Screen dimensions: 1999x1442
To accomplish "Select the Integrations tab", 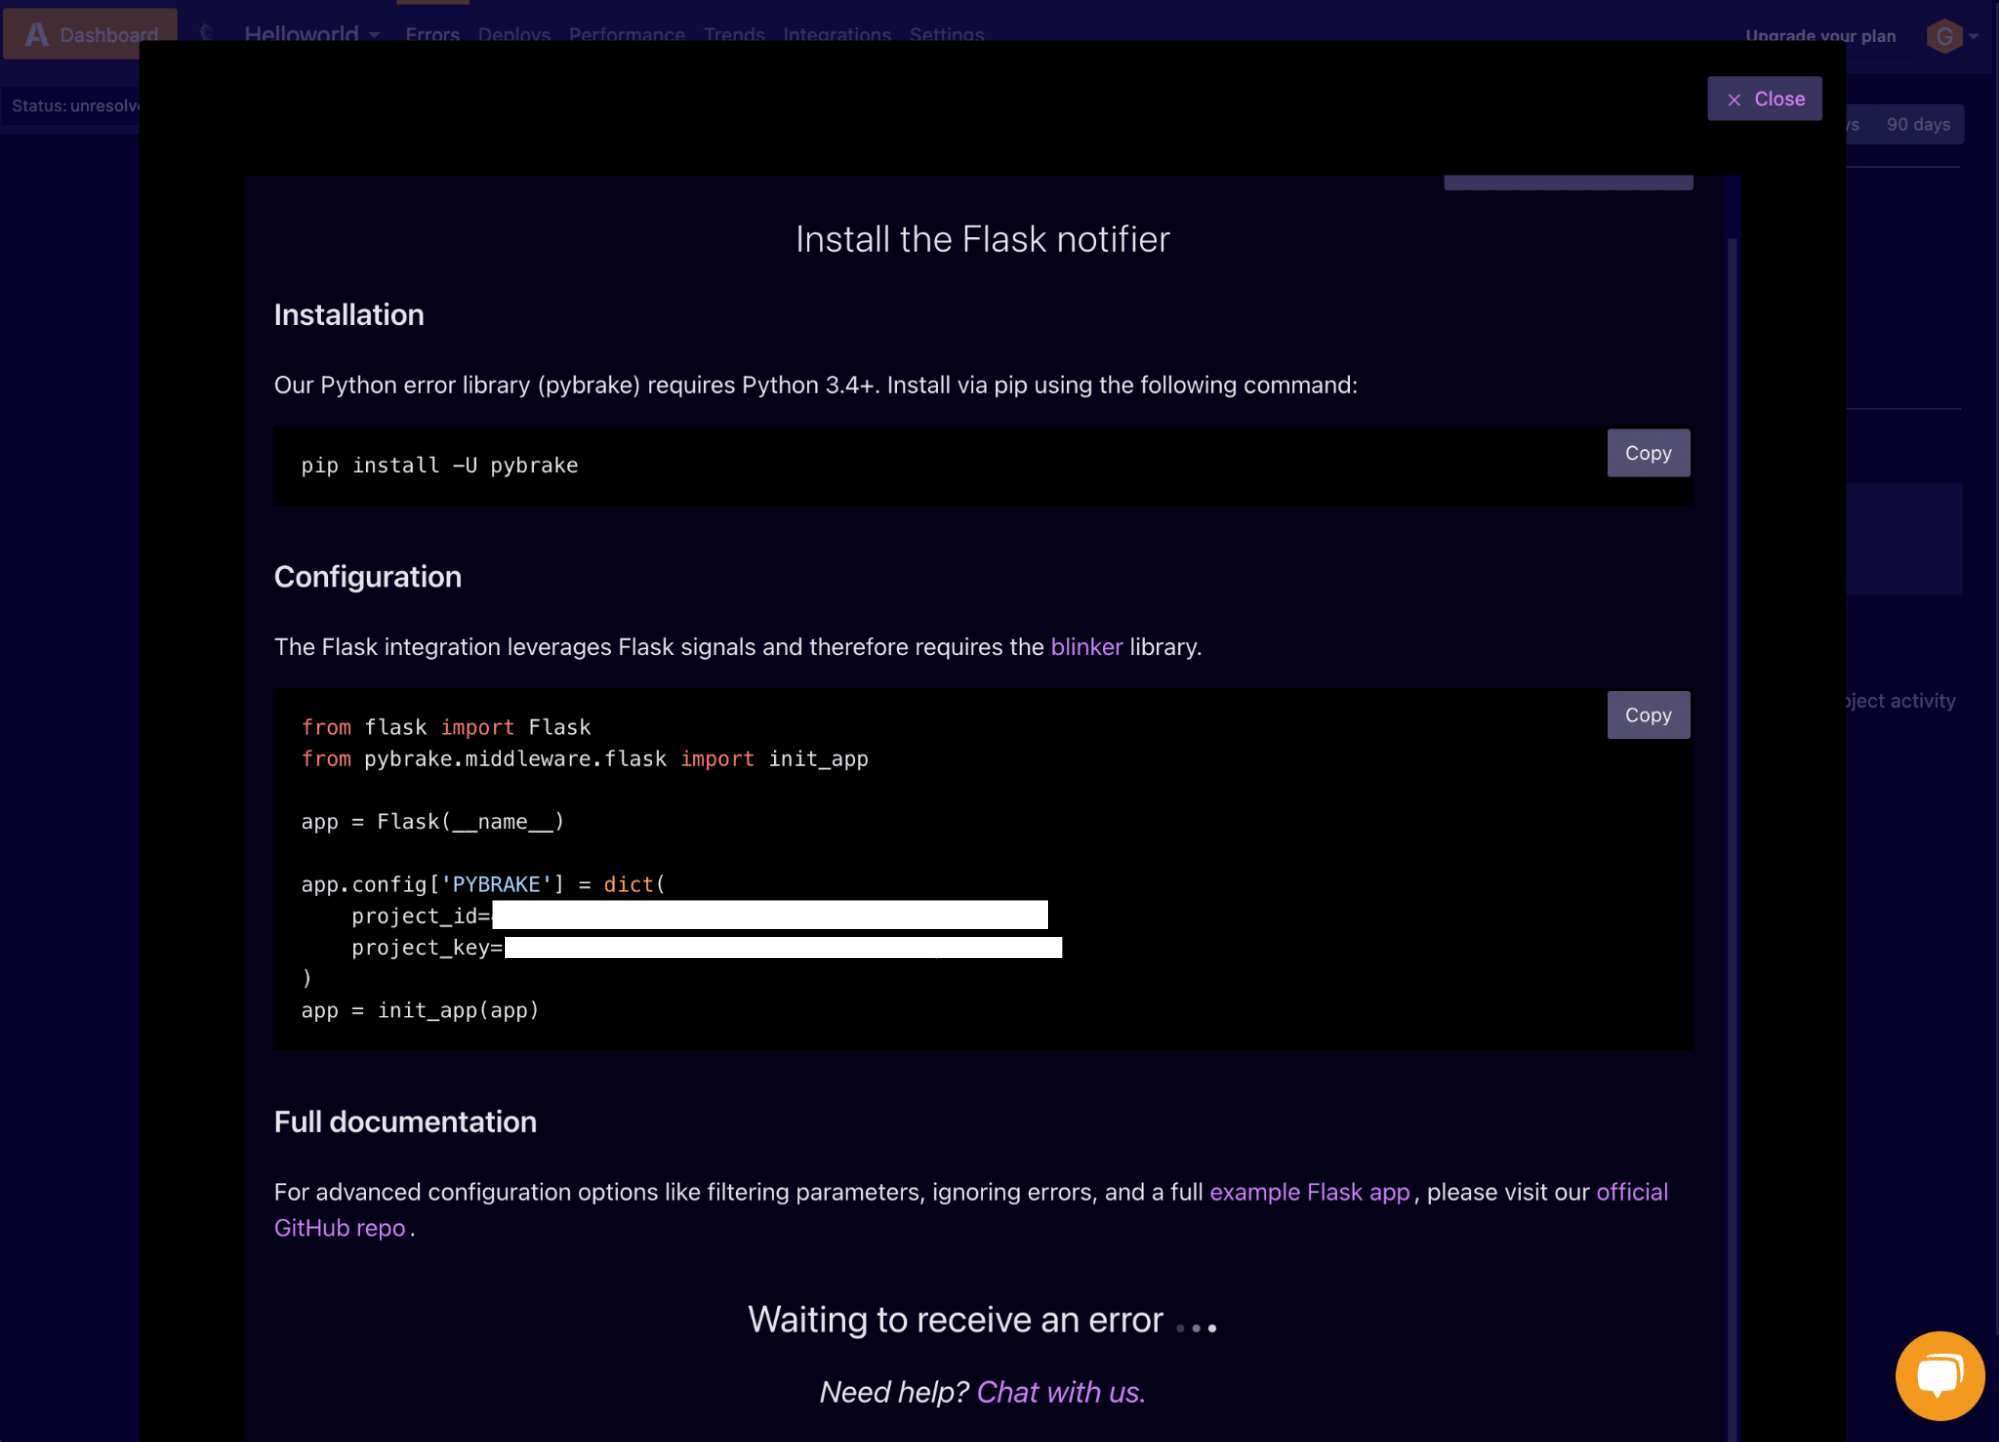I will click(x=837, y=34).
